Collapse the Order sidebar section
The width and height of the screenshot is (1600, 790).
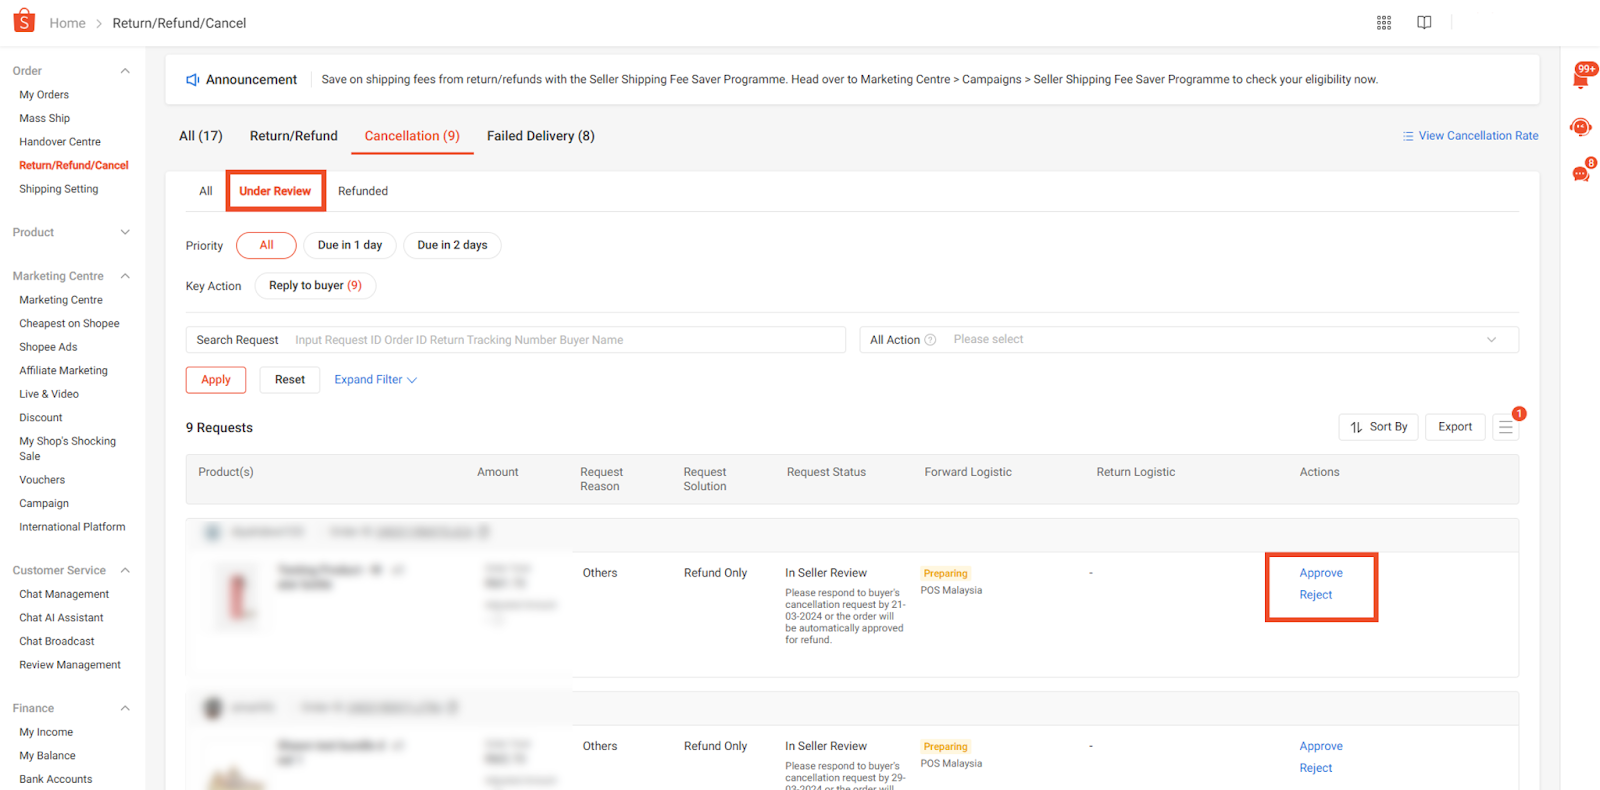click(x=125, y=71)
